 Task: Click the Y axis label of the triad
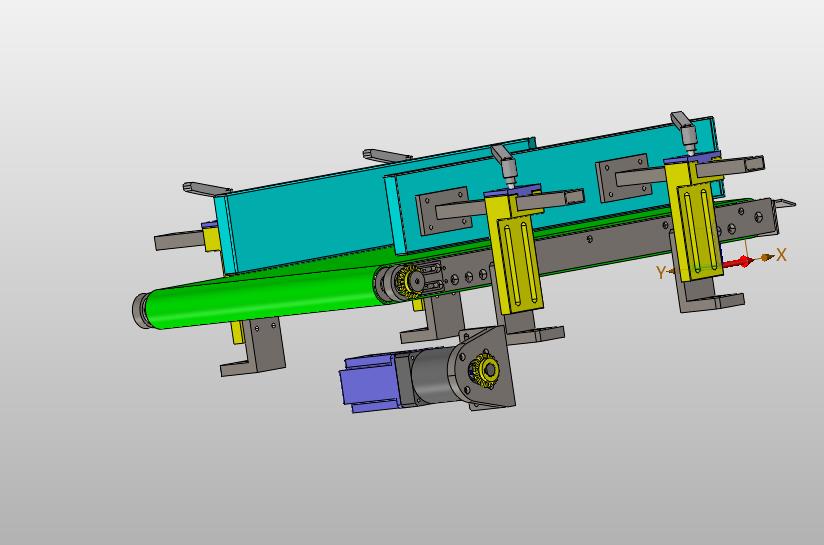tap(661, 272)
